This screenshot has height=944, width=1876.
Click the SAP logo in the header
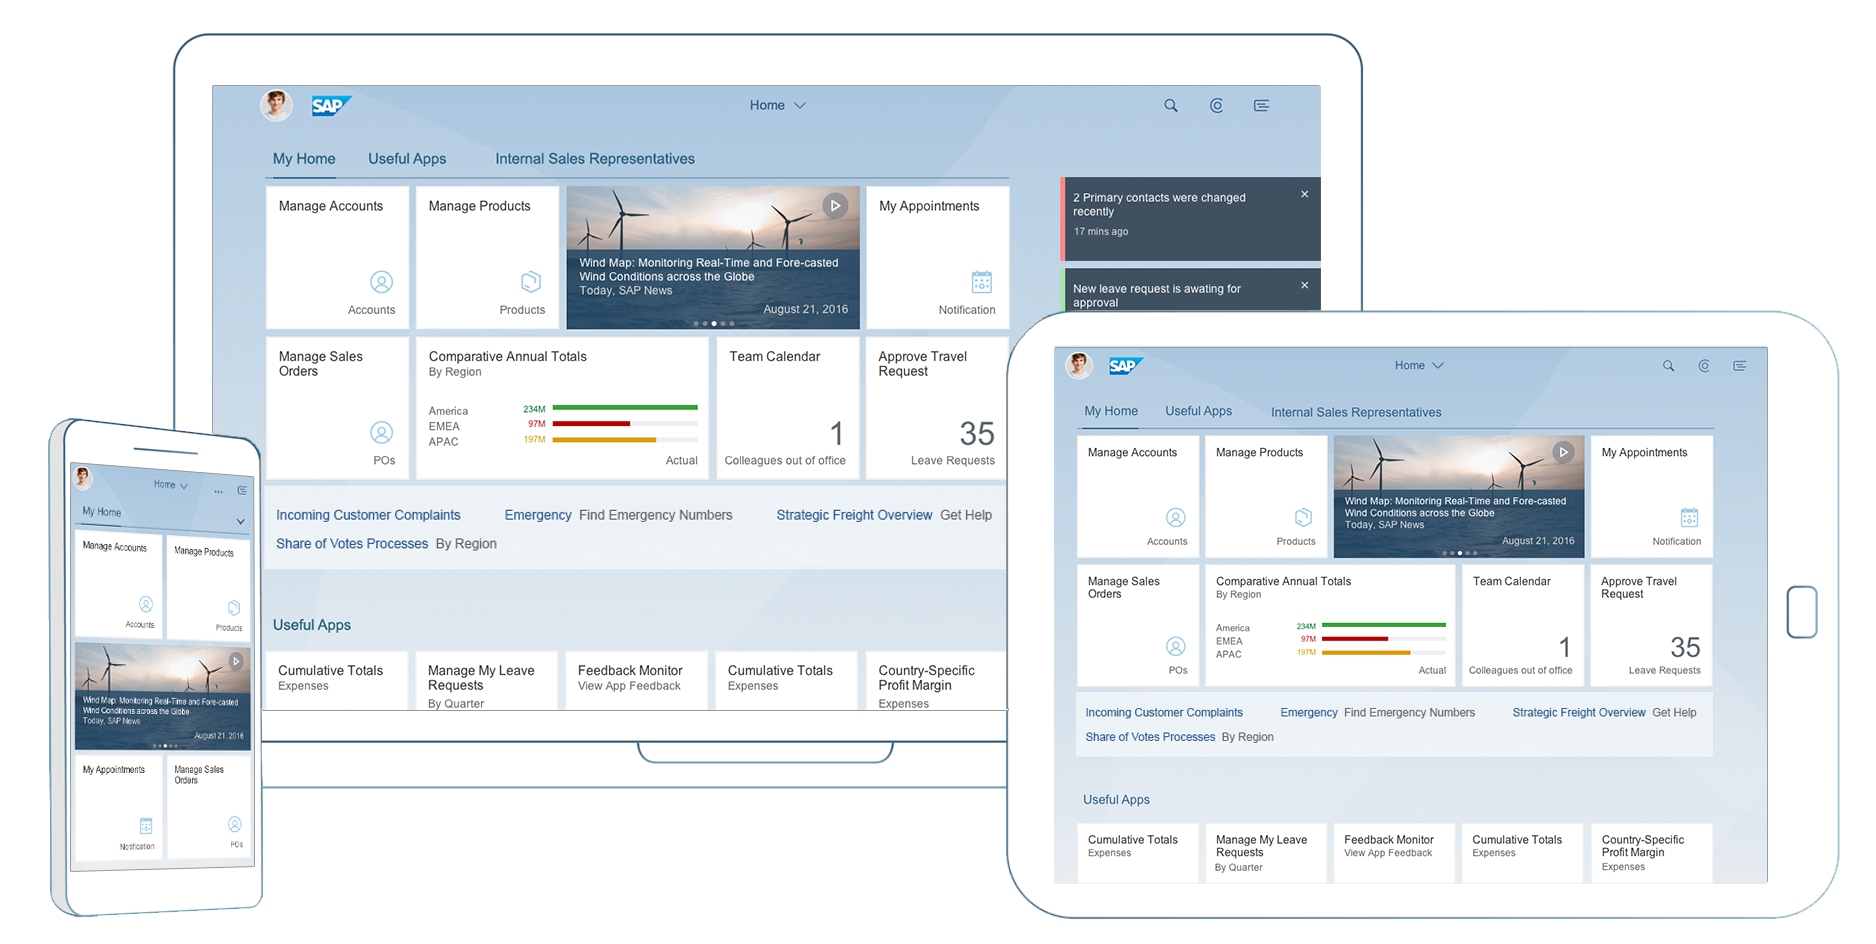point(330,105)
